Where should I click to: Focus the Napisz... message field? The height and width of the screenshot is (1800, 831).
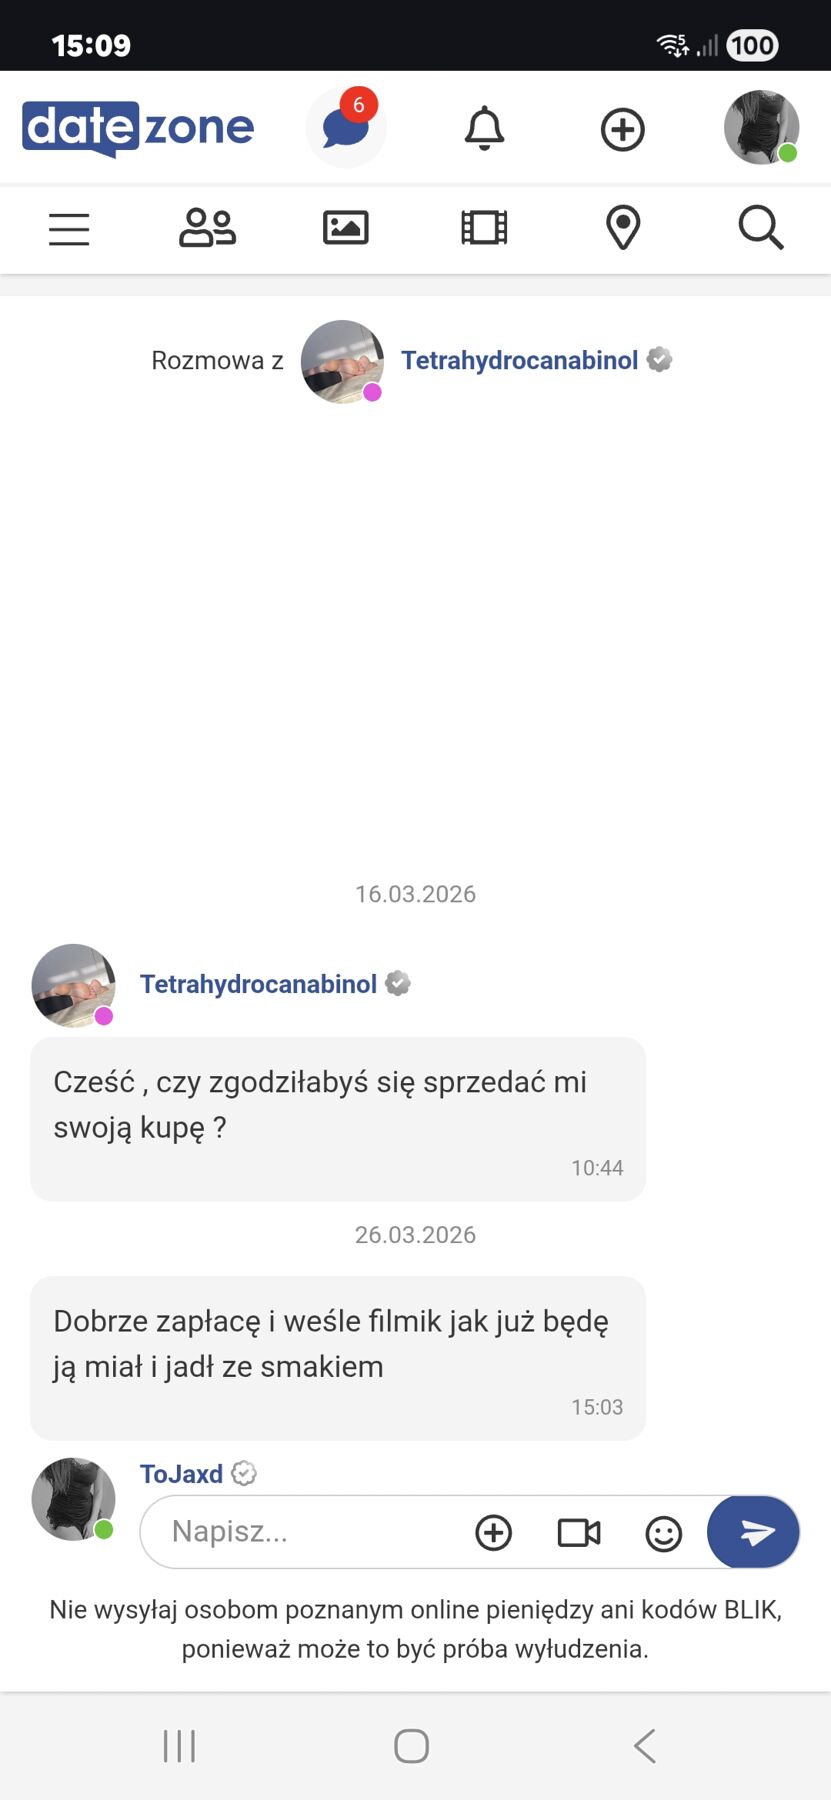point(300,1531)
